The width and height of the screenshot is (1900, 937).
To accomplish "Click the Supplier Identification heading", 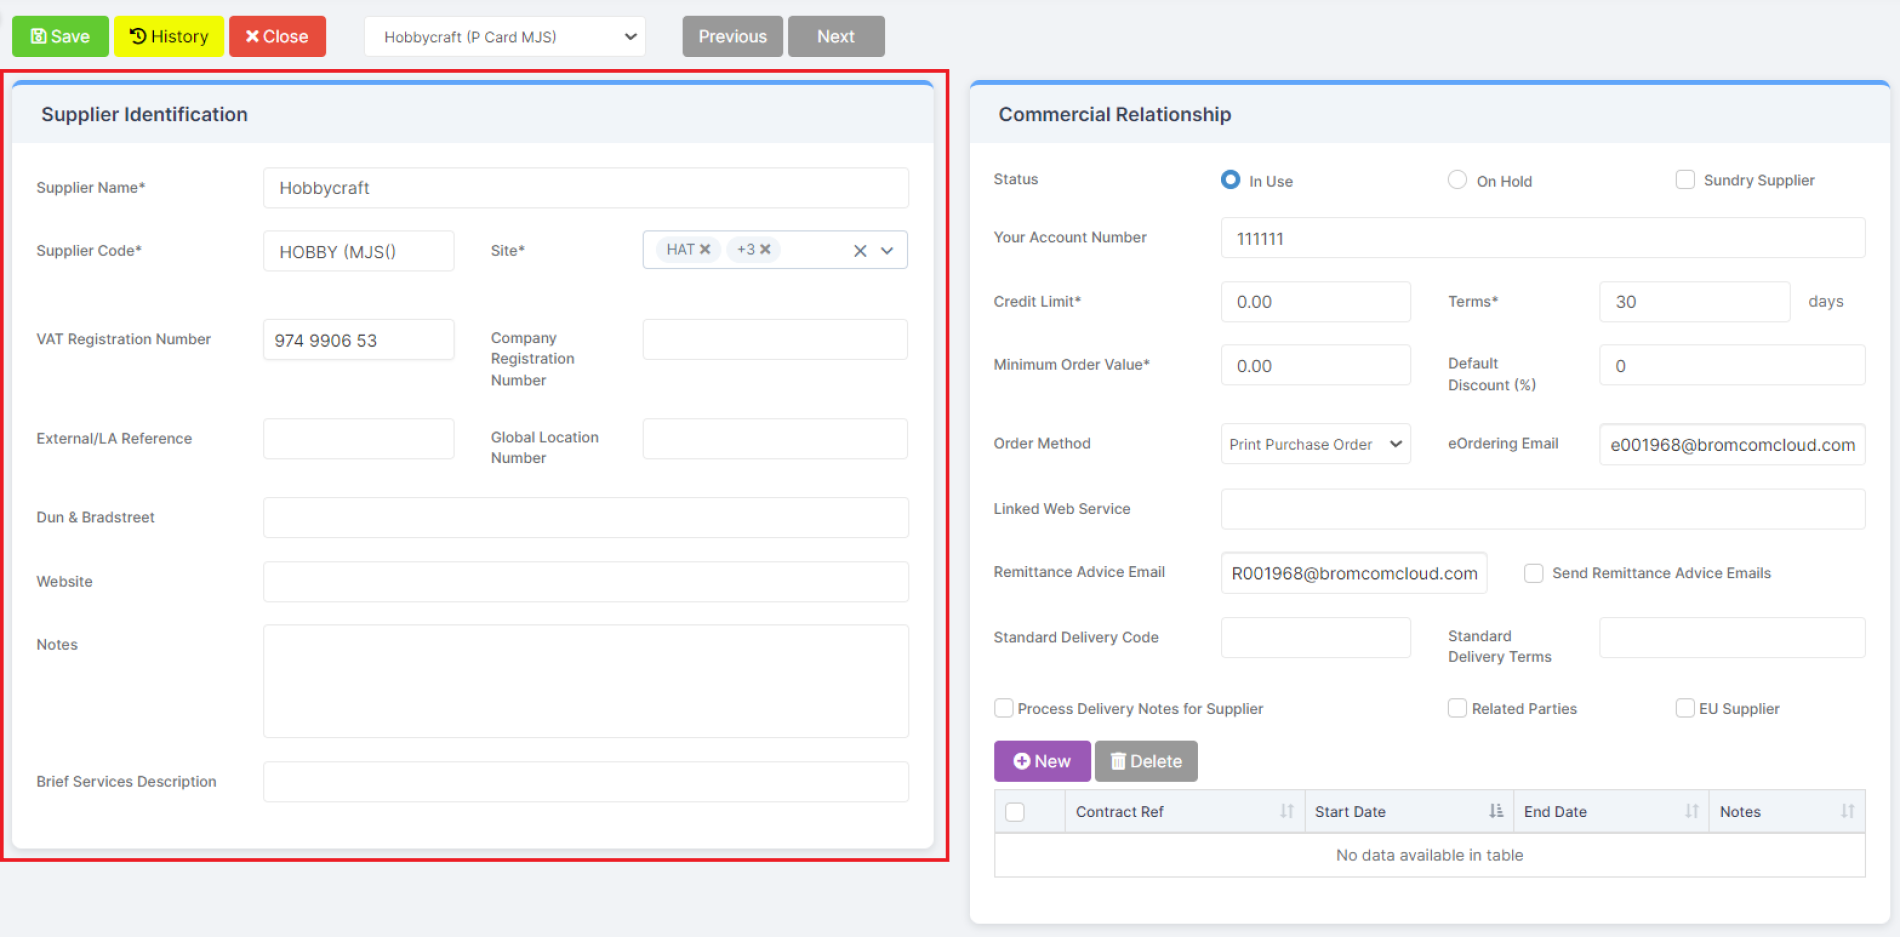I will [x=144, y=115].
